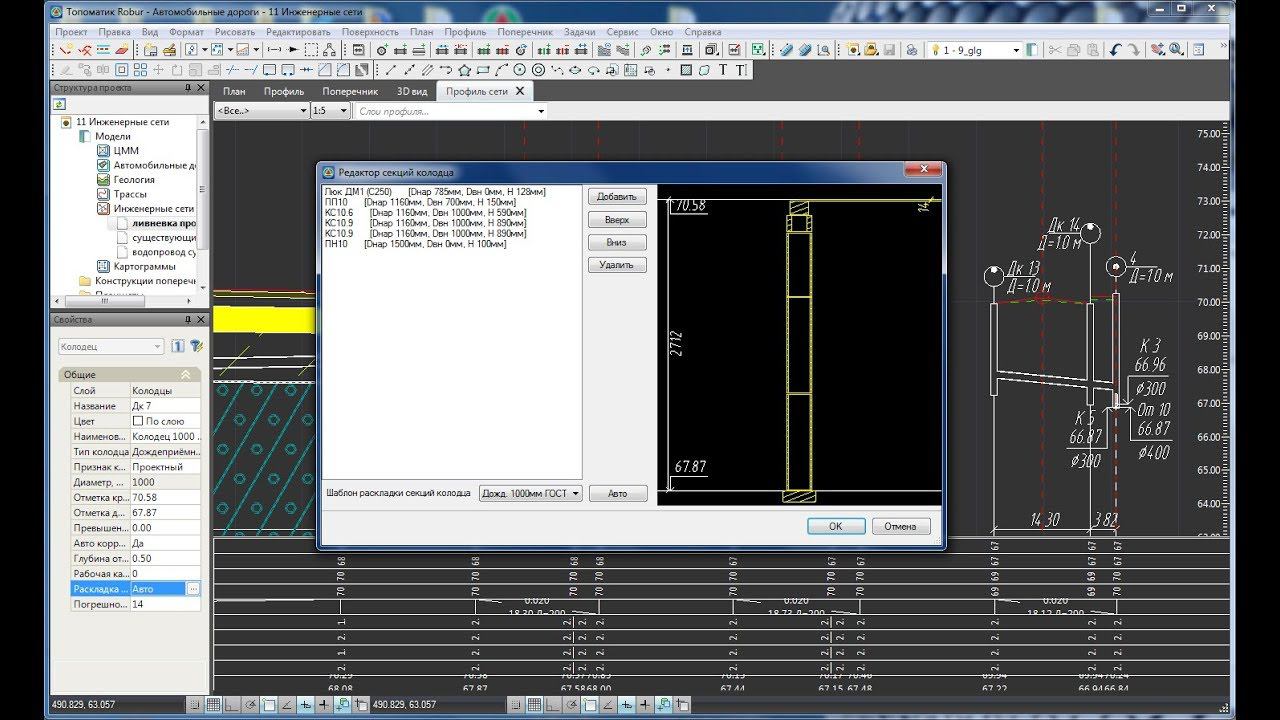Open the Поверхность menu
This screenshot has height=720, width=1280.
(x=369, y=32)
